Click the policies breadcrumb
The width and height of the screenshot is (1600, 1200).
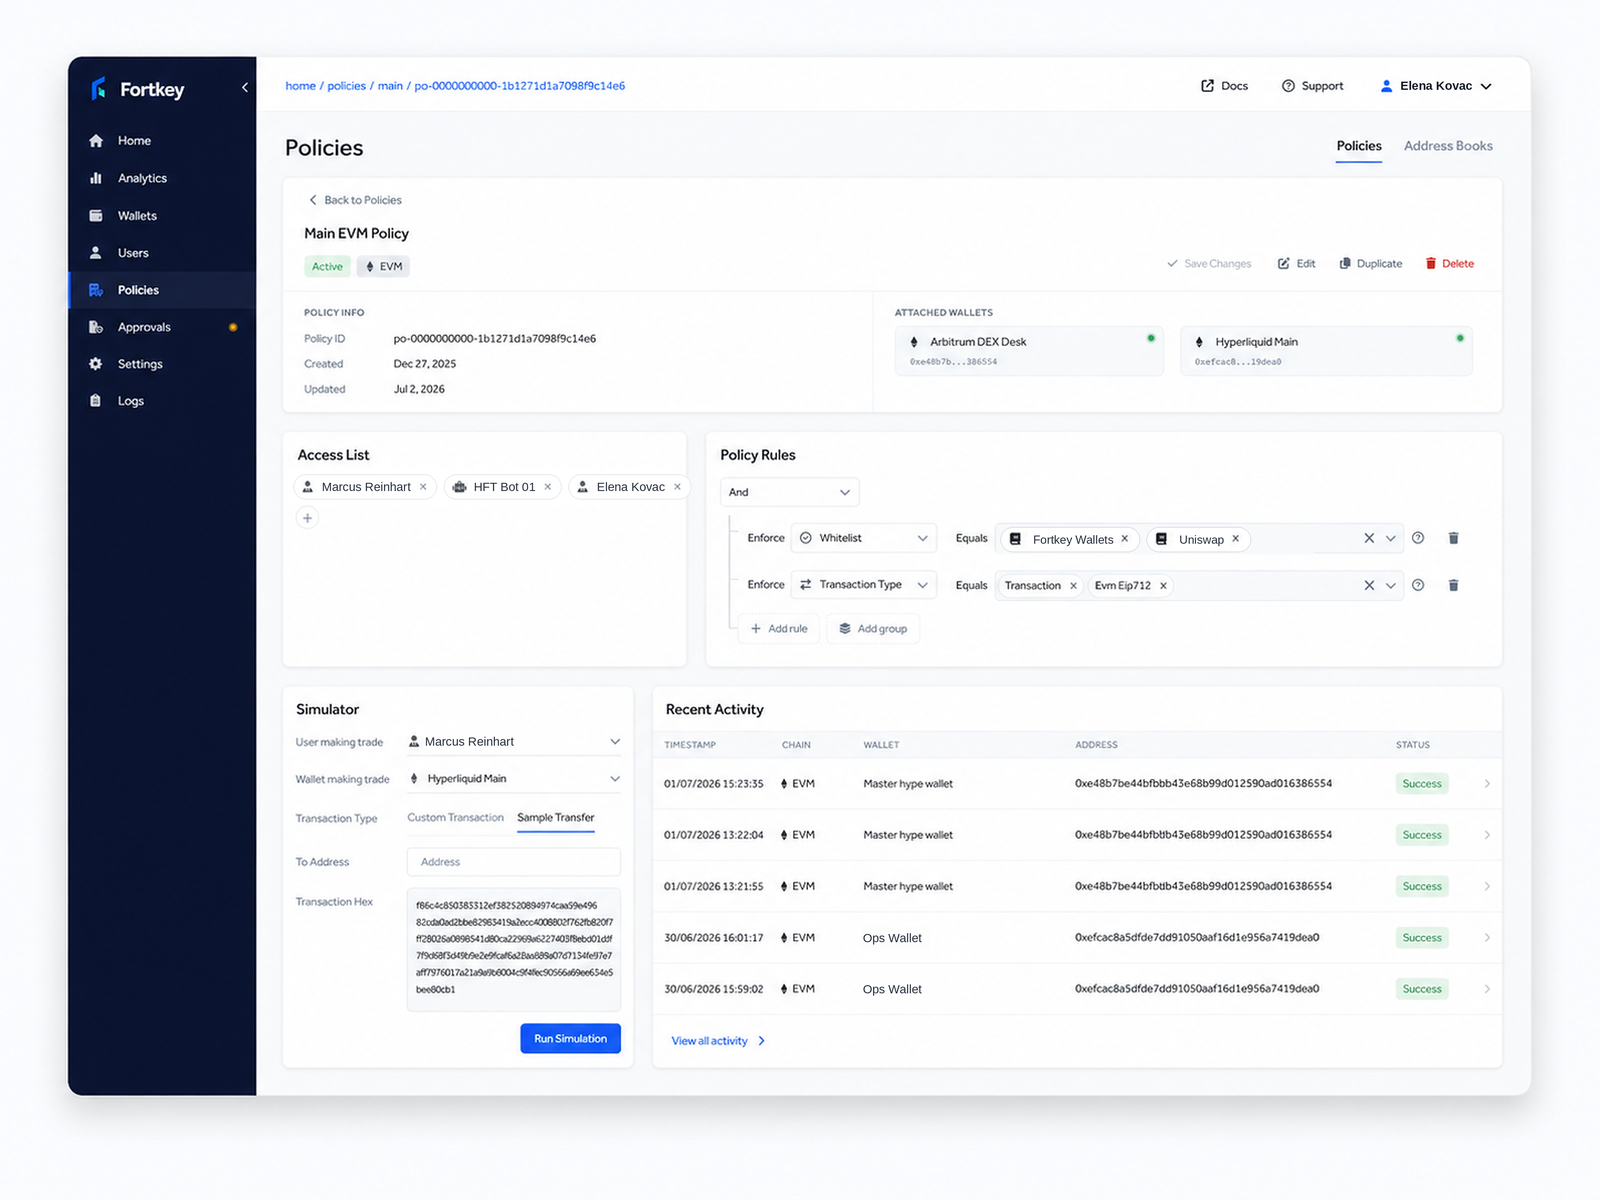click(346, 86)
